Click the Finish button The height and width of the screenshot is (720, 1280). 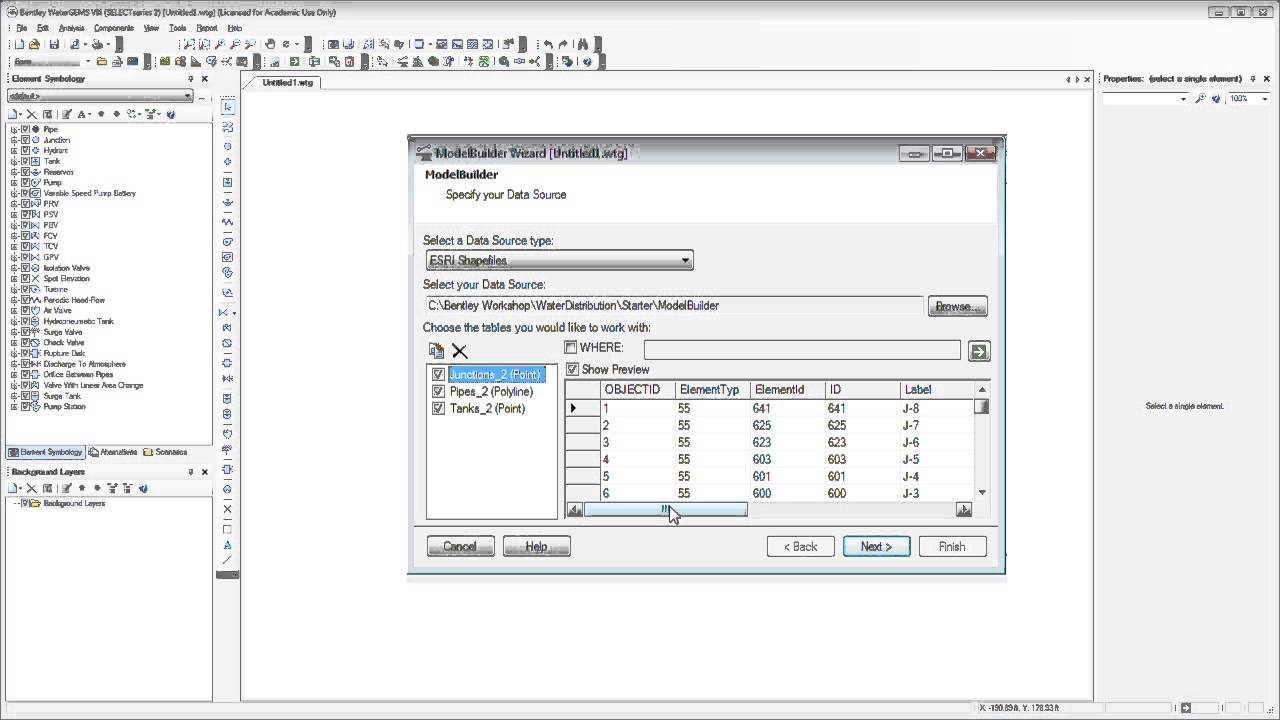pos(952,546)
